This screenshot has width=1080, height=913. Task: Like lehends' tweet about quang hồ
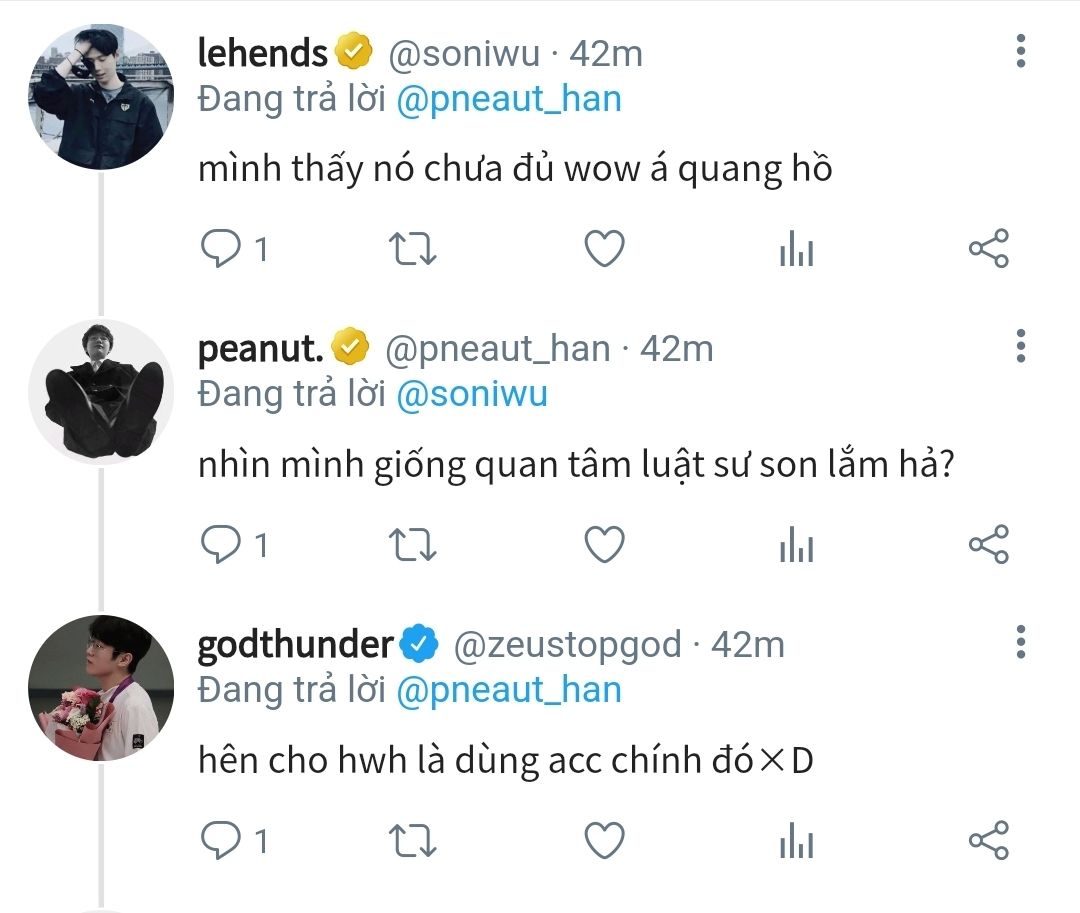tap(604, 249)
